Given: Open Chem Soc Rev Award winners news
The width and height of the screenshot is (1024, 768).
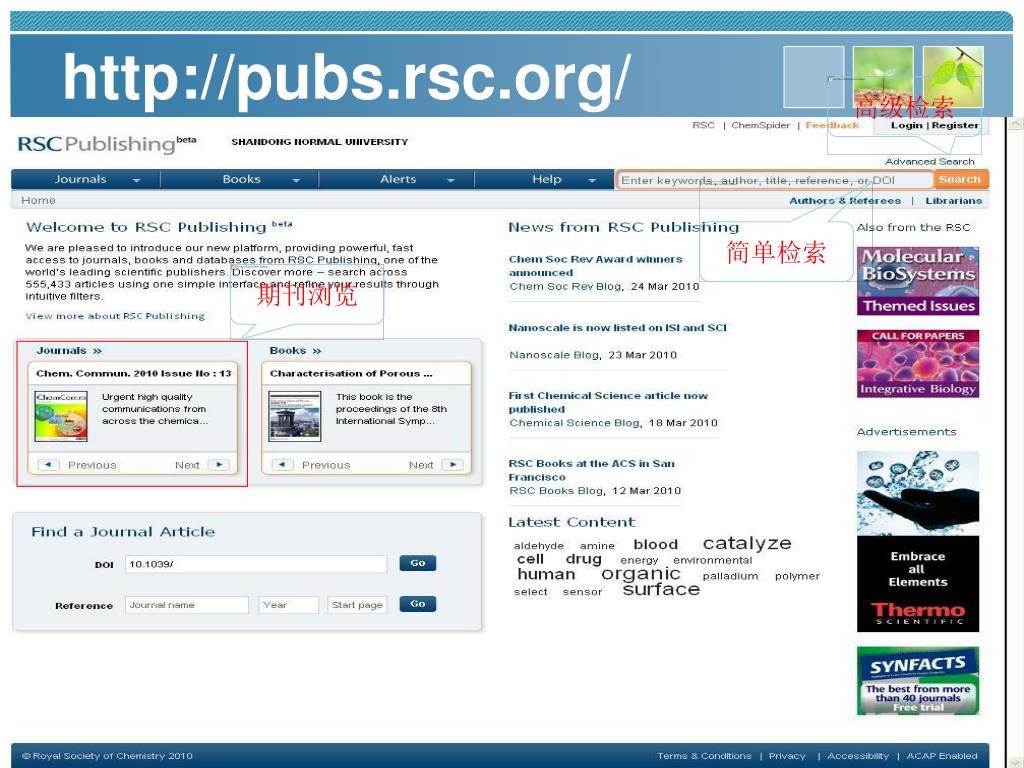Looking at the screenshot, I should click(x=596, y=266).
